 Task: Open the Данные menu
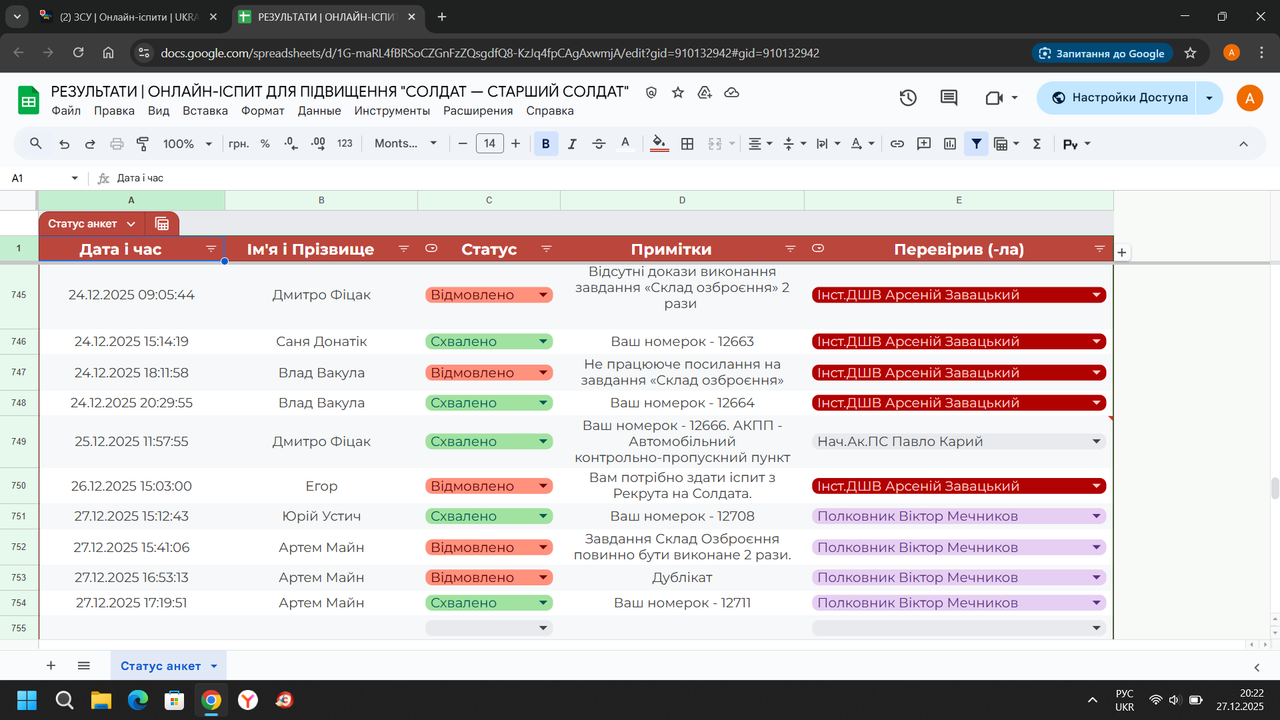click(x=320, y=111)
